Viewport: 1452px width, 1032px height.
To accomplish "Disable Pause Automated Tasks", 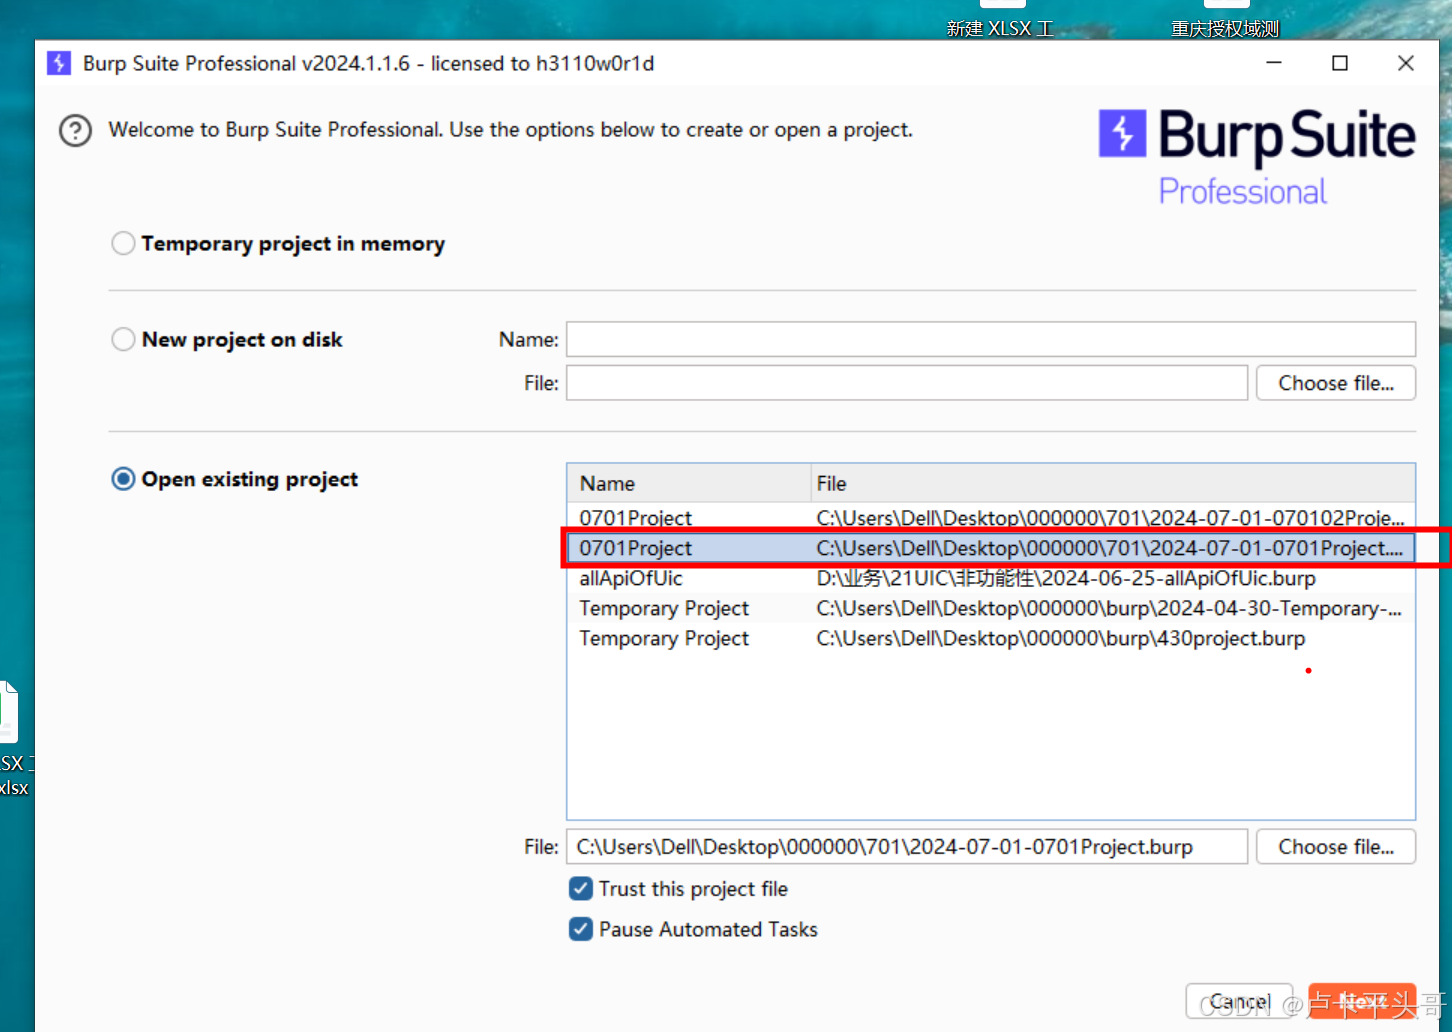I will click(x=581, y=929).
